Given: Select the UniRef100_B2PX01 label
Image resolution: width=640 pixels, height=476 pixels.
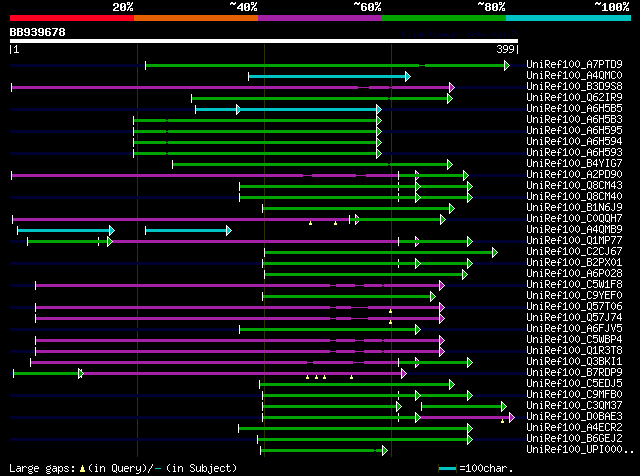Looking at the screenshot, I should pos(574,262).
